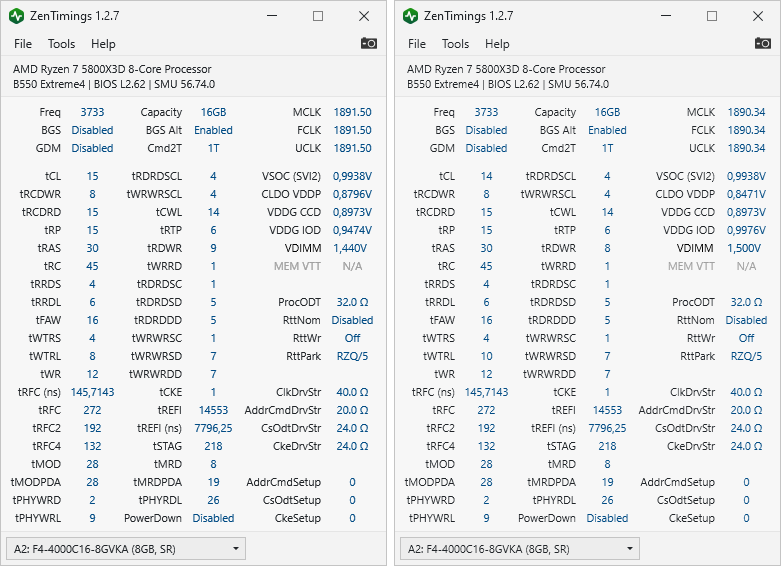Viewport: 781px width, 566px height.
Task: Expand the memory module dropdown in left window
Action: [x=236, y=549]
